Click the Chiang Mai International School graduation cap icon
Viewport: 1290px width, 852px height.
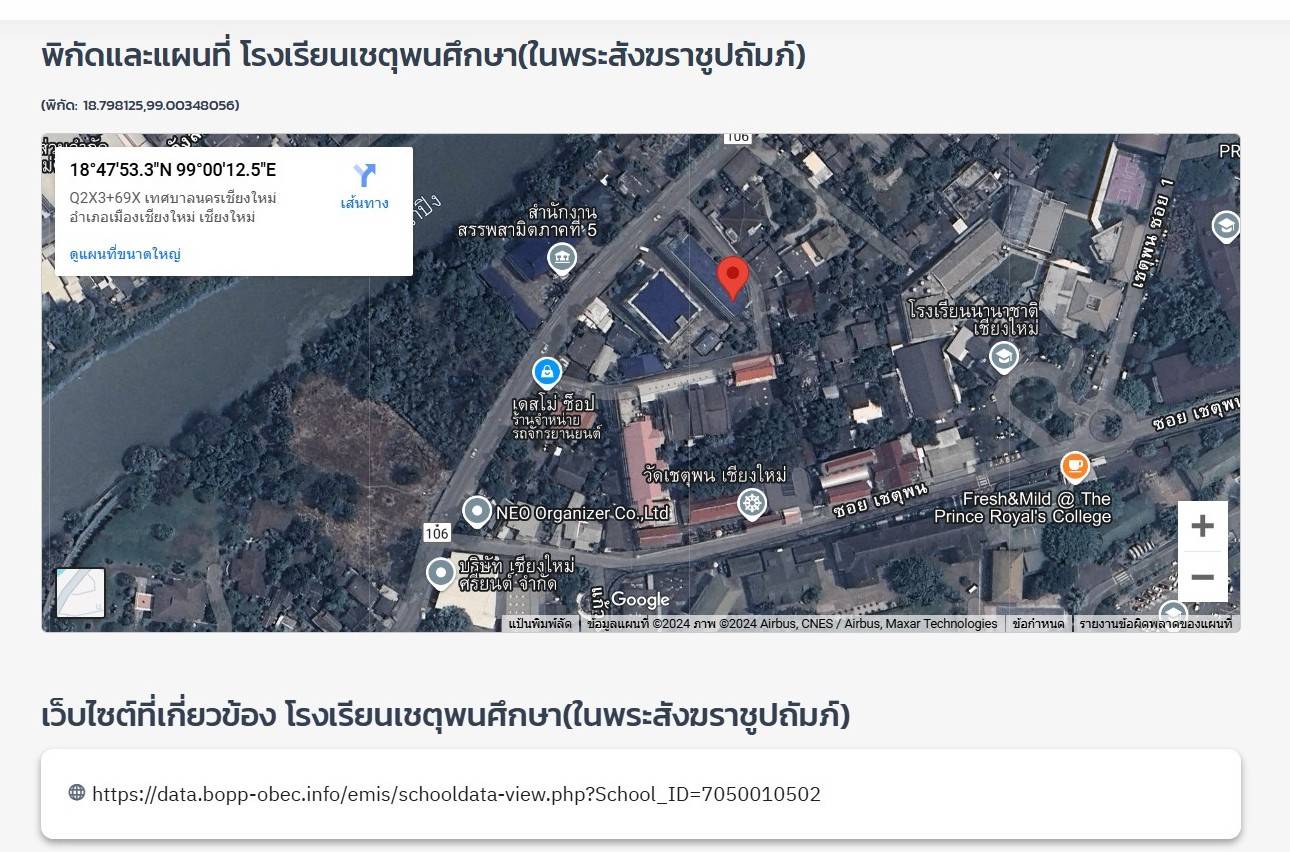(1003, 357)
